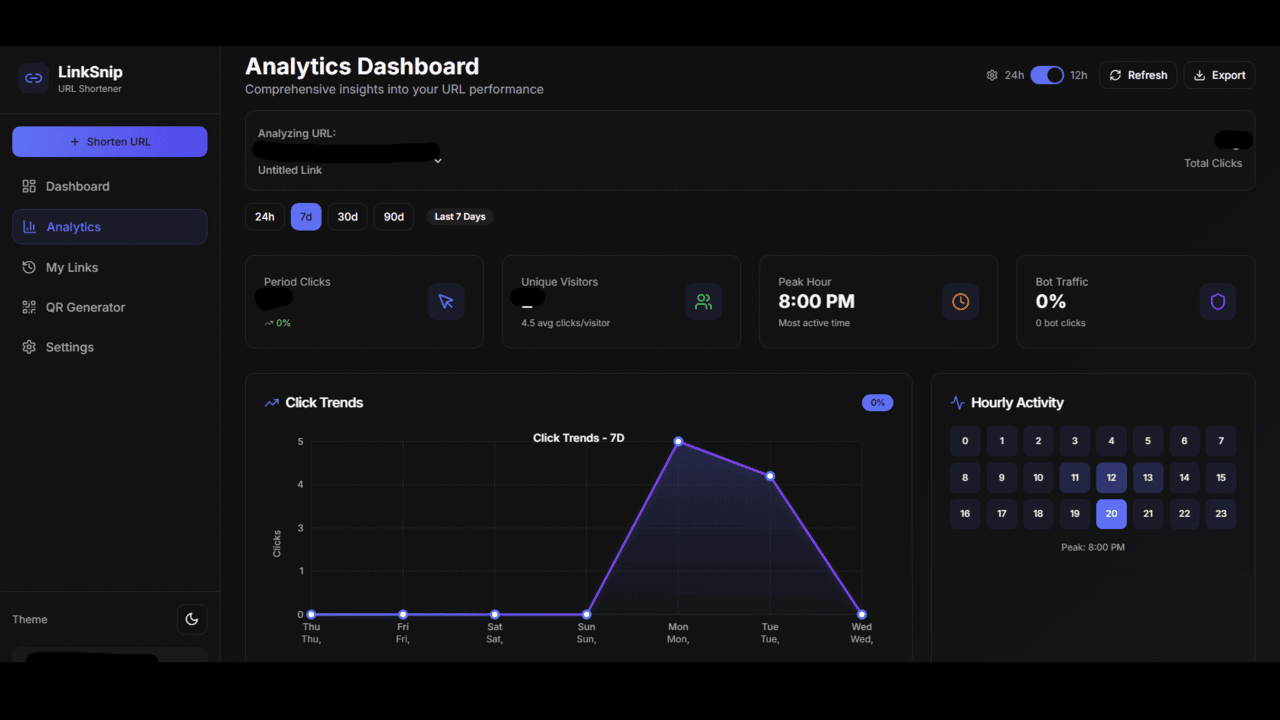Select hour 11 in Hourly Activity
1280x720 pixels.
click(1075, 478)
